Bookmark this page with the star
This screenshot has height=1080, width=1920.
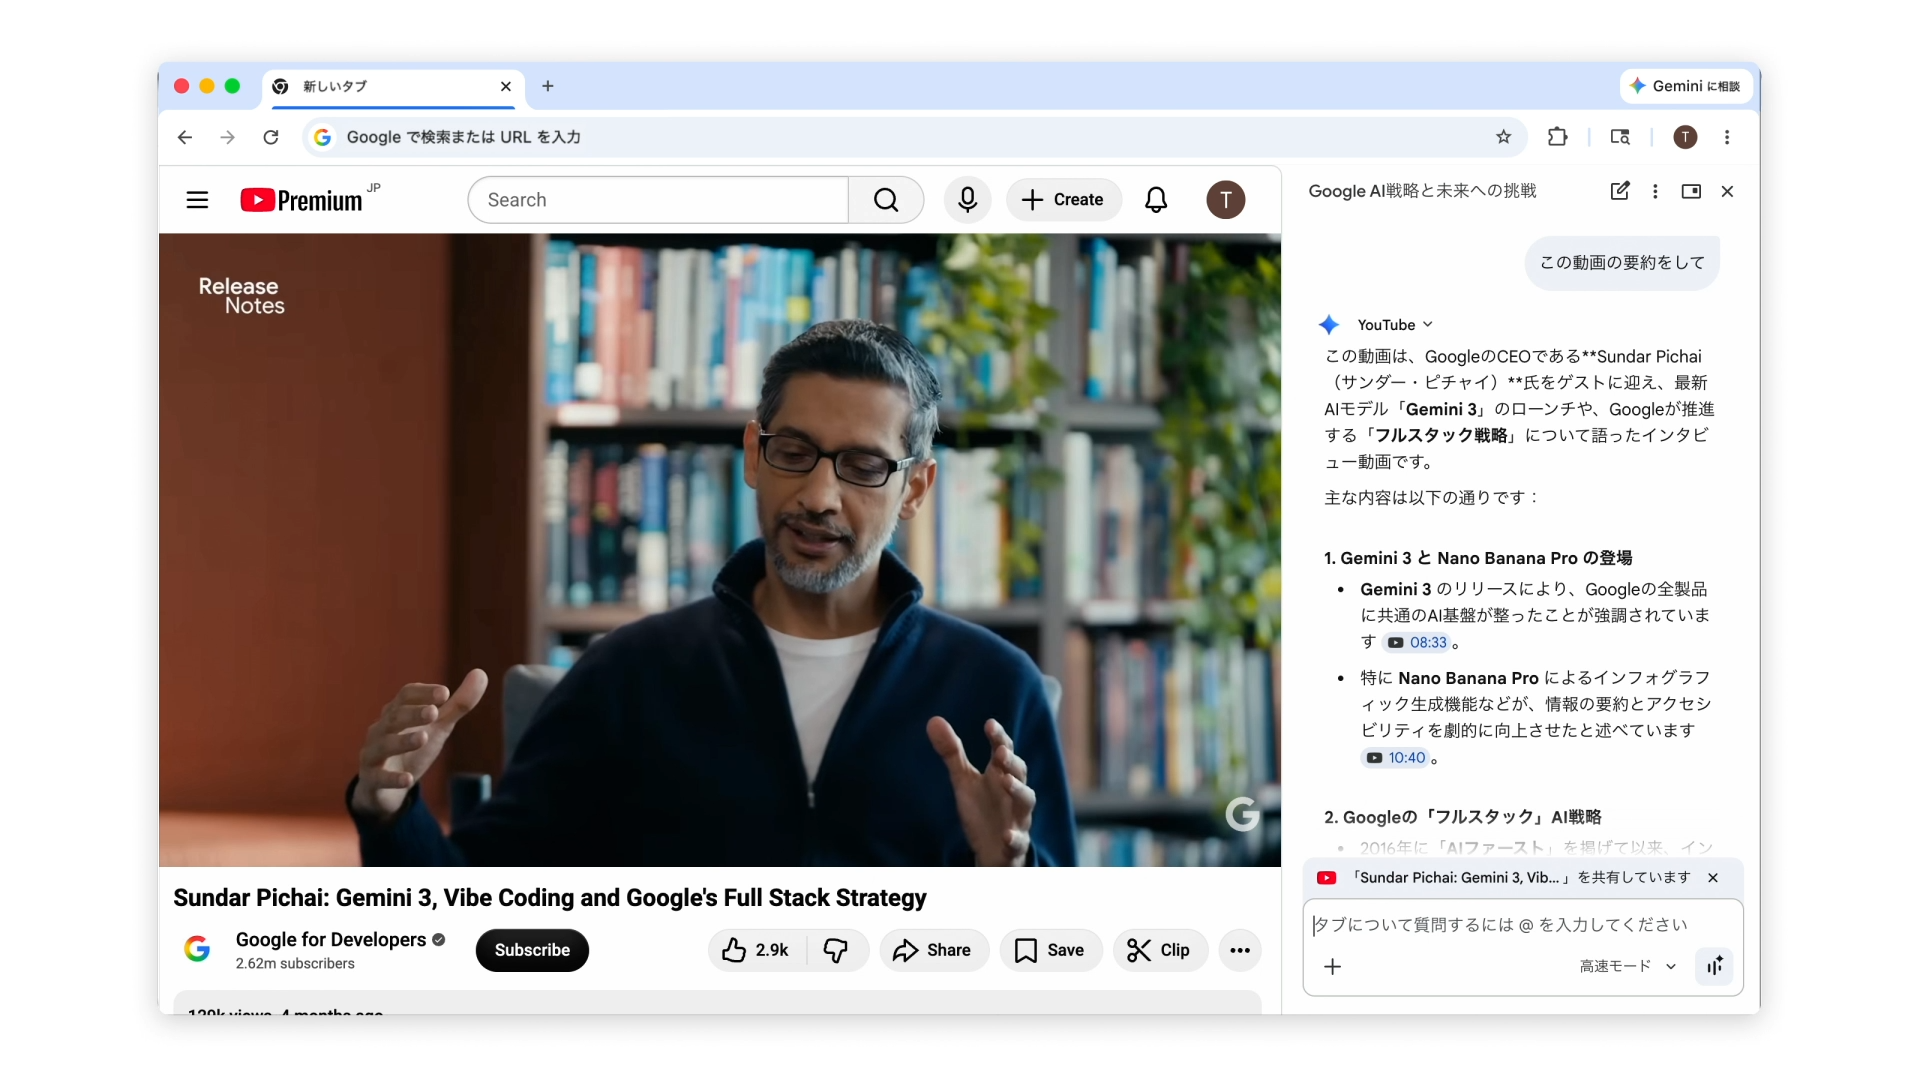click(x=1504, y=137)
